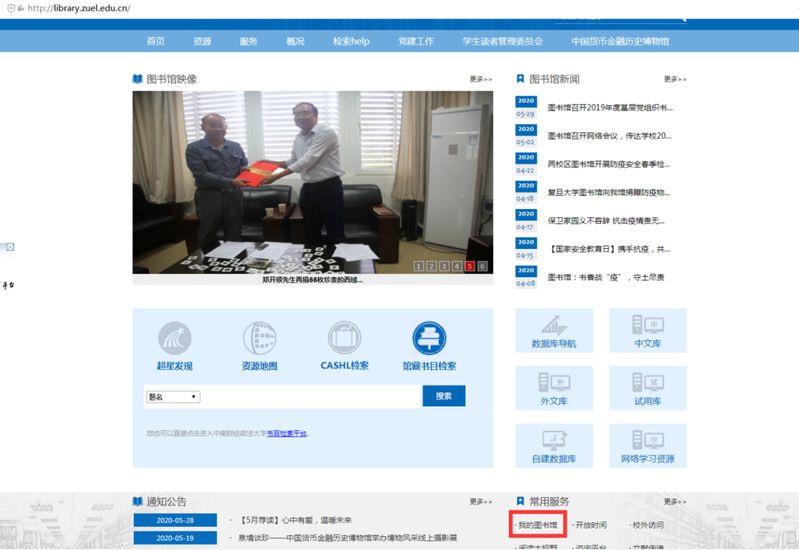Open news item 图书馆：书香战"疫"，守土尽责
Image resolution: width=799 pixels, height=550 pixels.
point(606,277)
